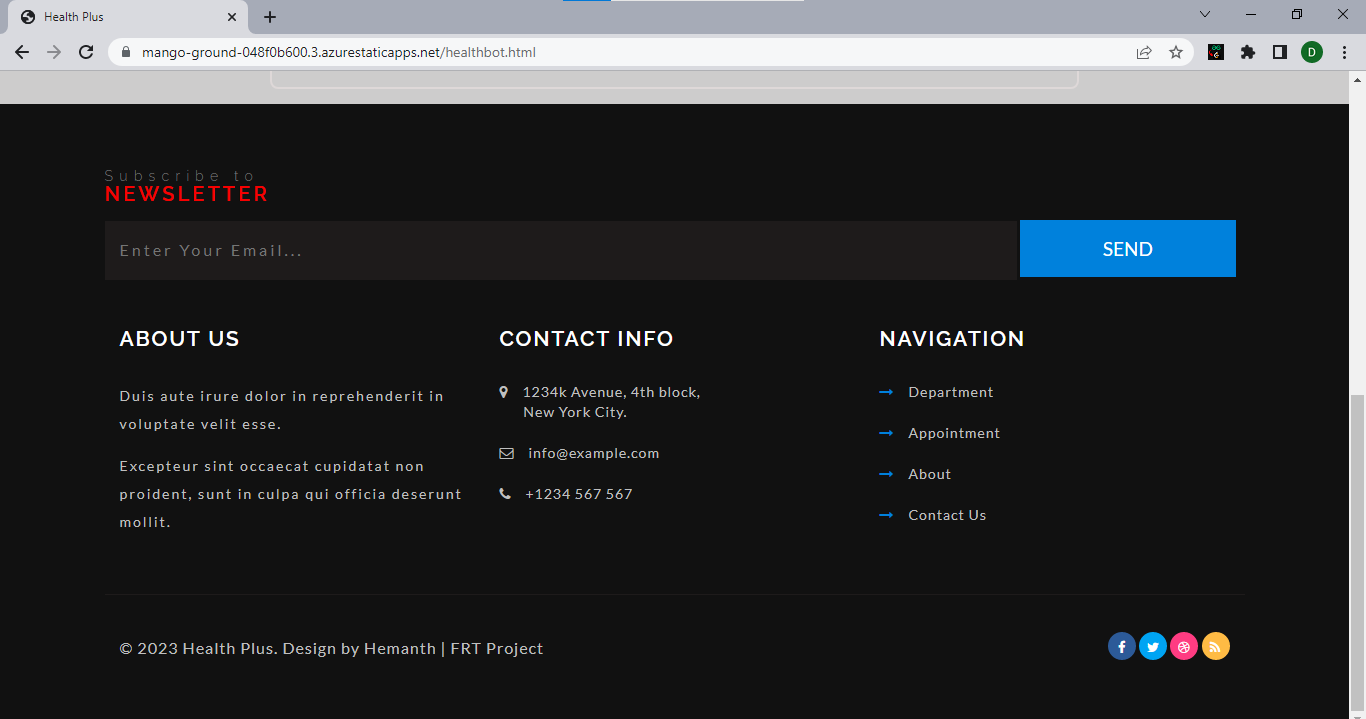Viewport: 1366px width, 719px height.
Task: Click the Dribbble social icon
Action: pos(1184,646)
